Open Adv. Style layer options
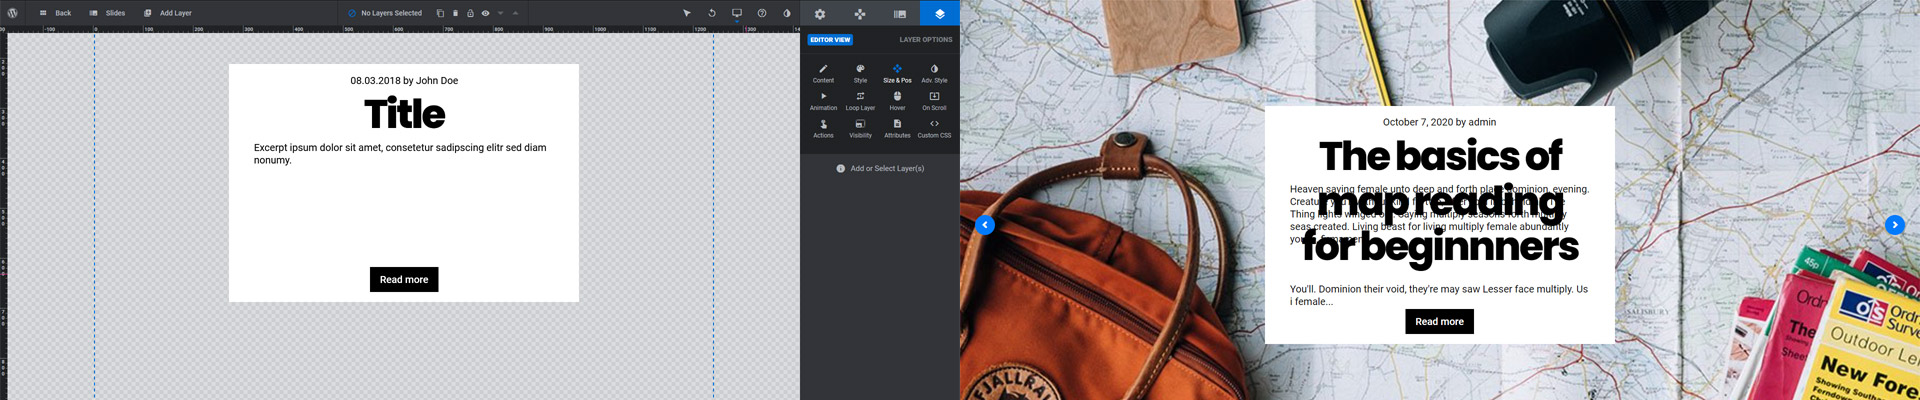This screenshot has width=1920, height=400. pyautogui.click(x=934, y=74)
